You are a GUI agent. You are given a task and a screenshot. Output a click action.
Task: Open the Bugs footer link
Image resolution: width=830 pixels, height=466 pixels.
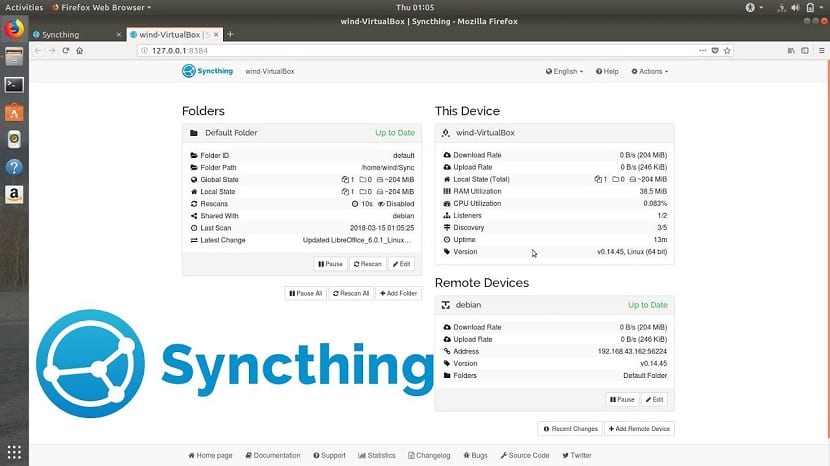[475, 455]
